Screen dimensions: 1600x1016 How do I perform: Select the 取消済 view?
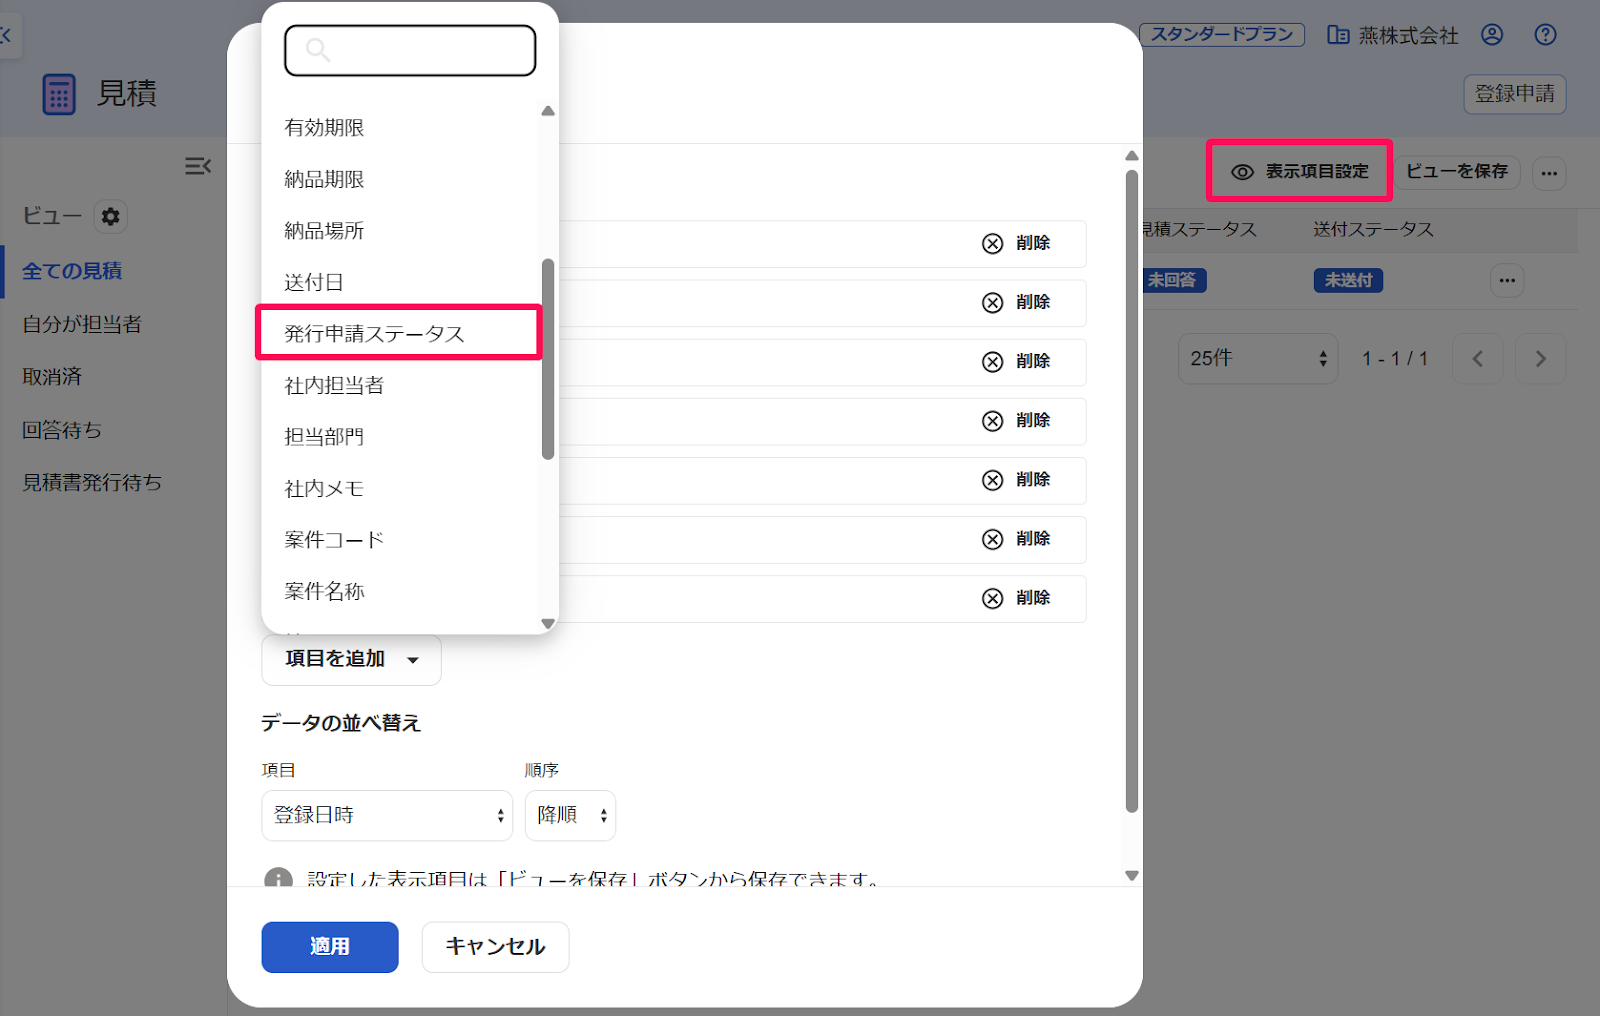click(52, 377)
